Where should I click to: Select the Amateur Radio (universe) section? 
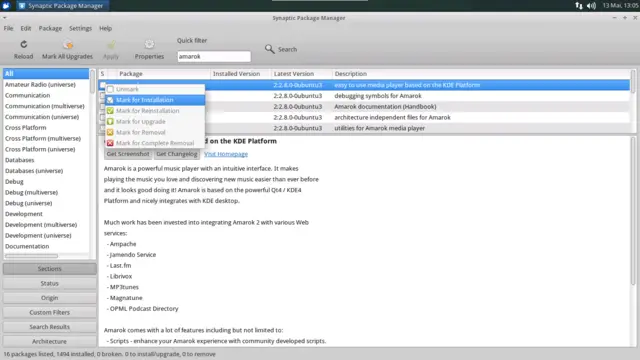tap(46, 84)
